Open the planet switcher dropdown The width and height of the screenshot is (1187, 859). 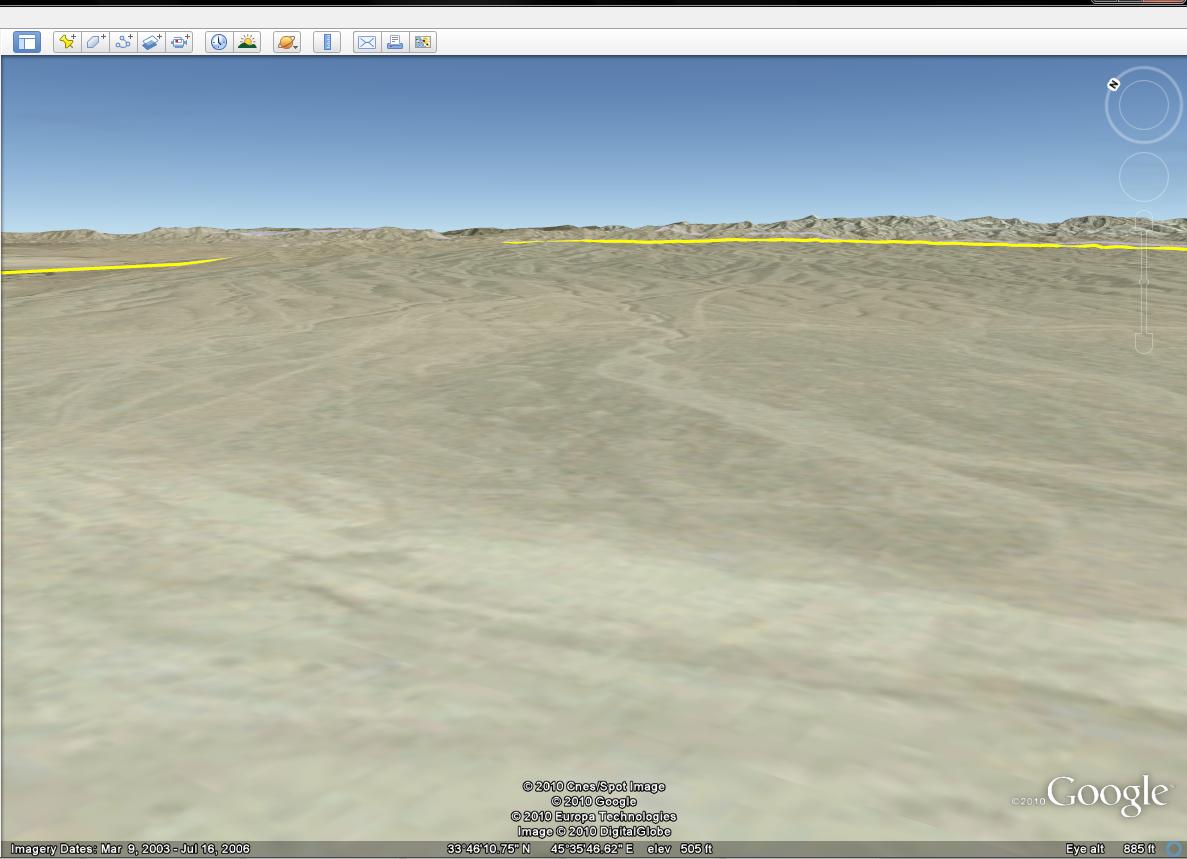coord(287,42)
